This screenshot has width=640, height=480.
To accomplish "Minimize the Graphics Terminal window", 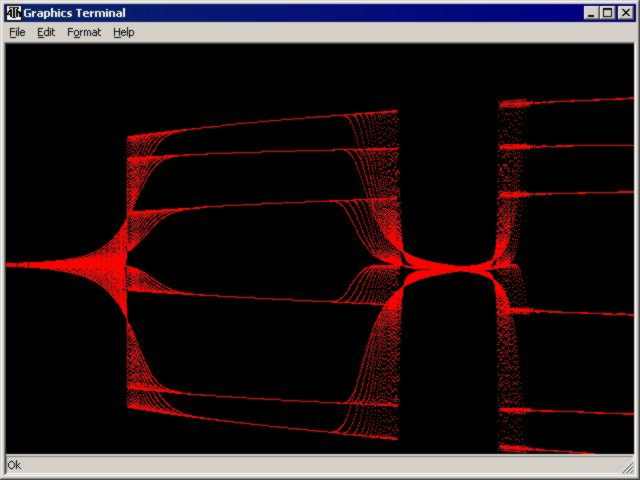I will click(x=591, y=13).
